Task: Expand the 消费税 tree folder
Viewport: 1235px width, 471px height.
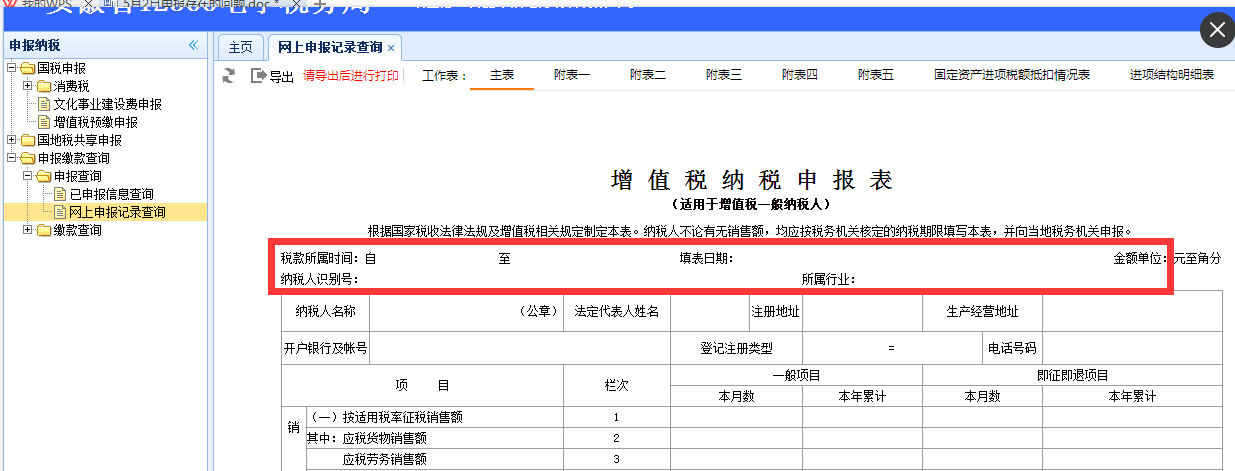Action: tap(28, 86)
